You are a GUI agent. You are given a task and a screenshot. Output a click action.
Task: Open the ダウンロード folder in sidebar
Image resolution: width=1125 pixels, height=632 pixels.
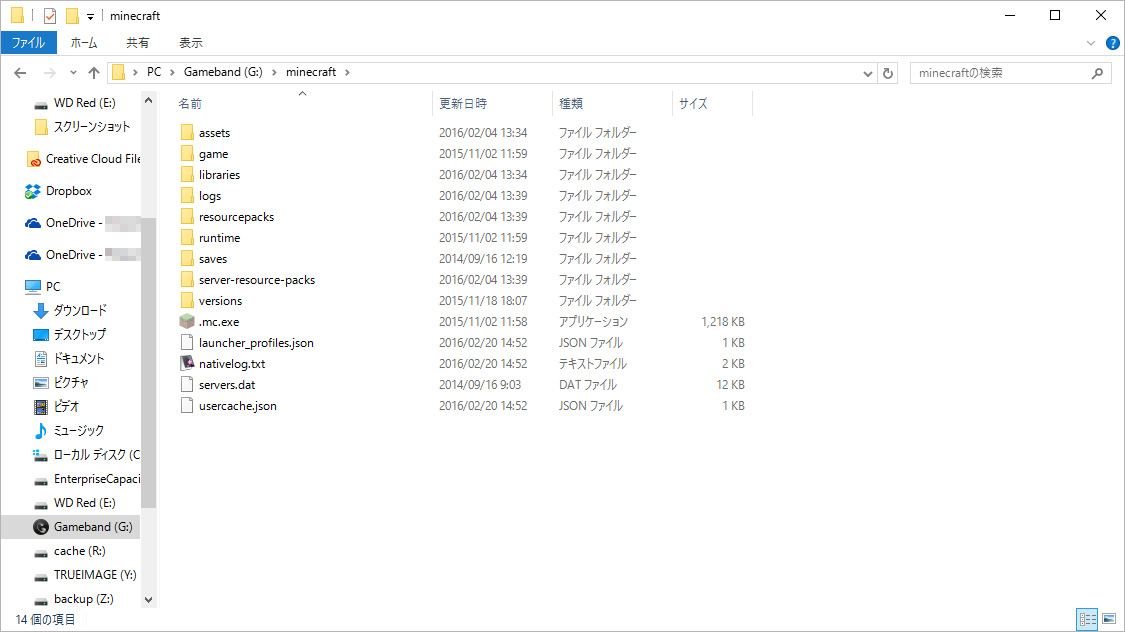click(x=70, y=310)
